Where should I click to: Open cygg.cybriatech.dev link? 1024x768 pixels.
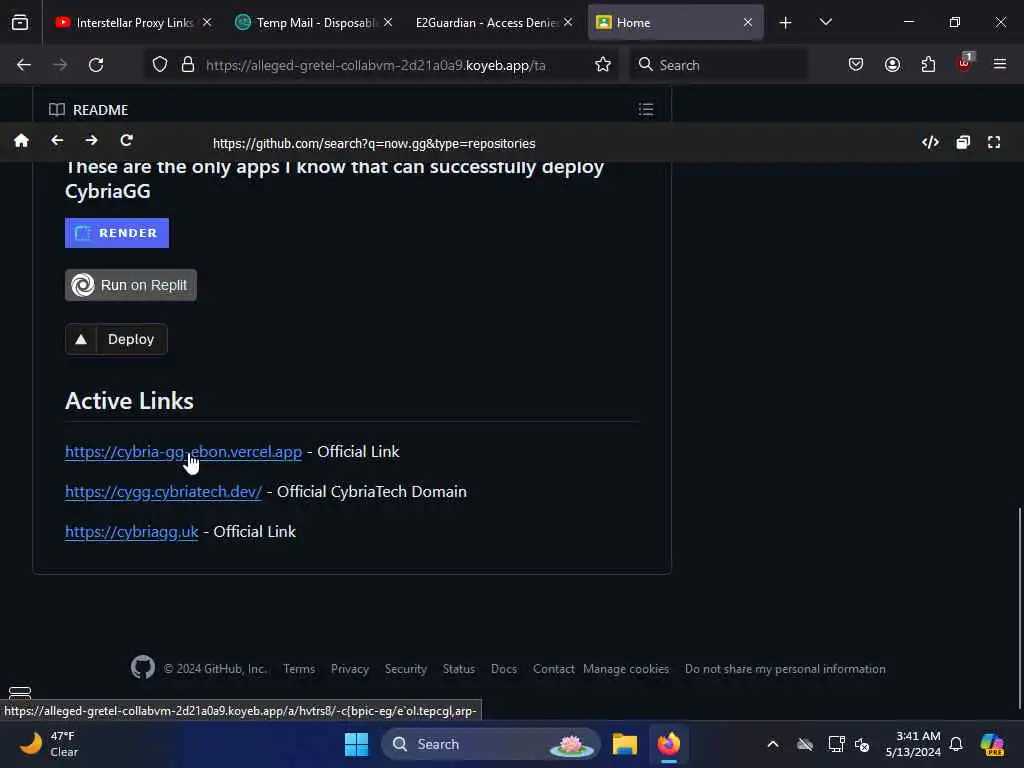pyautogui.click(x=163, y=492)
